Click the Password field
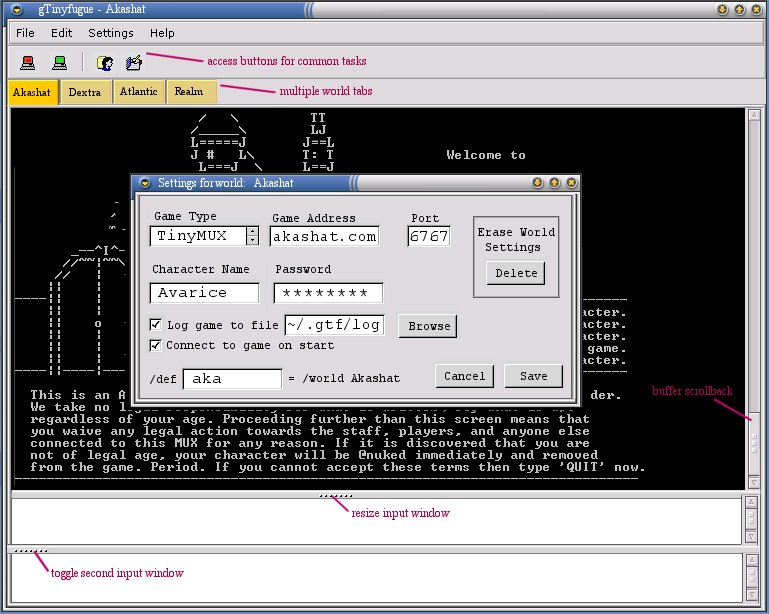 point(328,293)
